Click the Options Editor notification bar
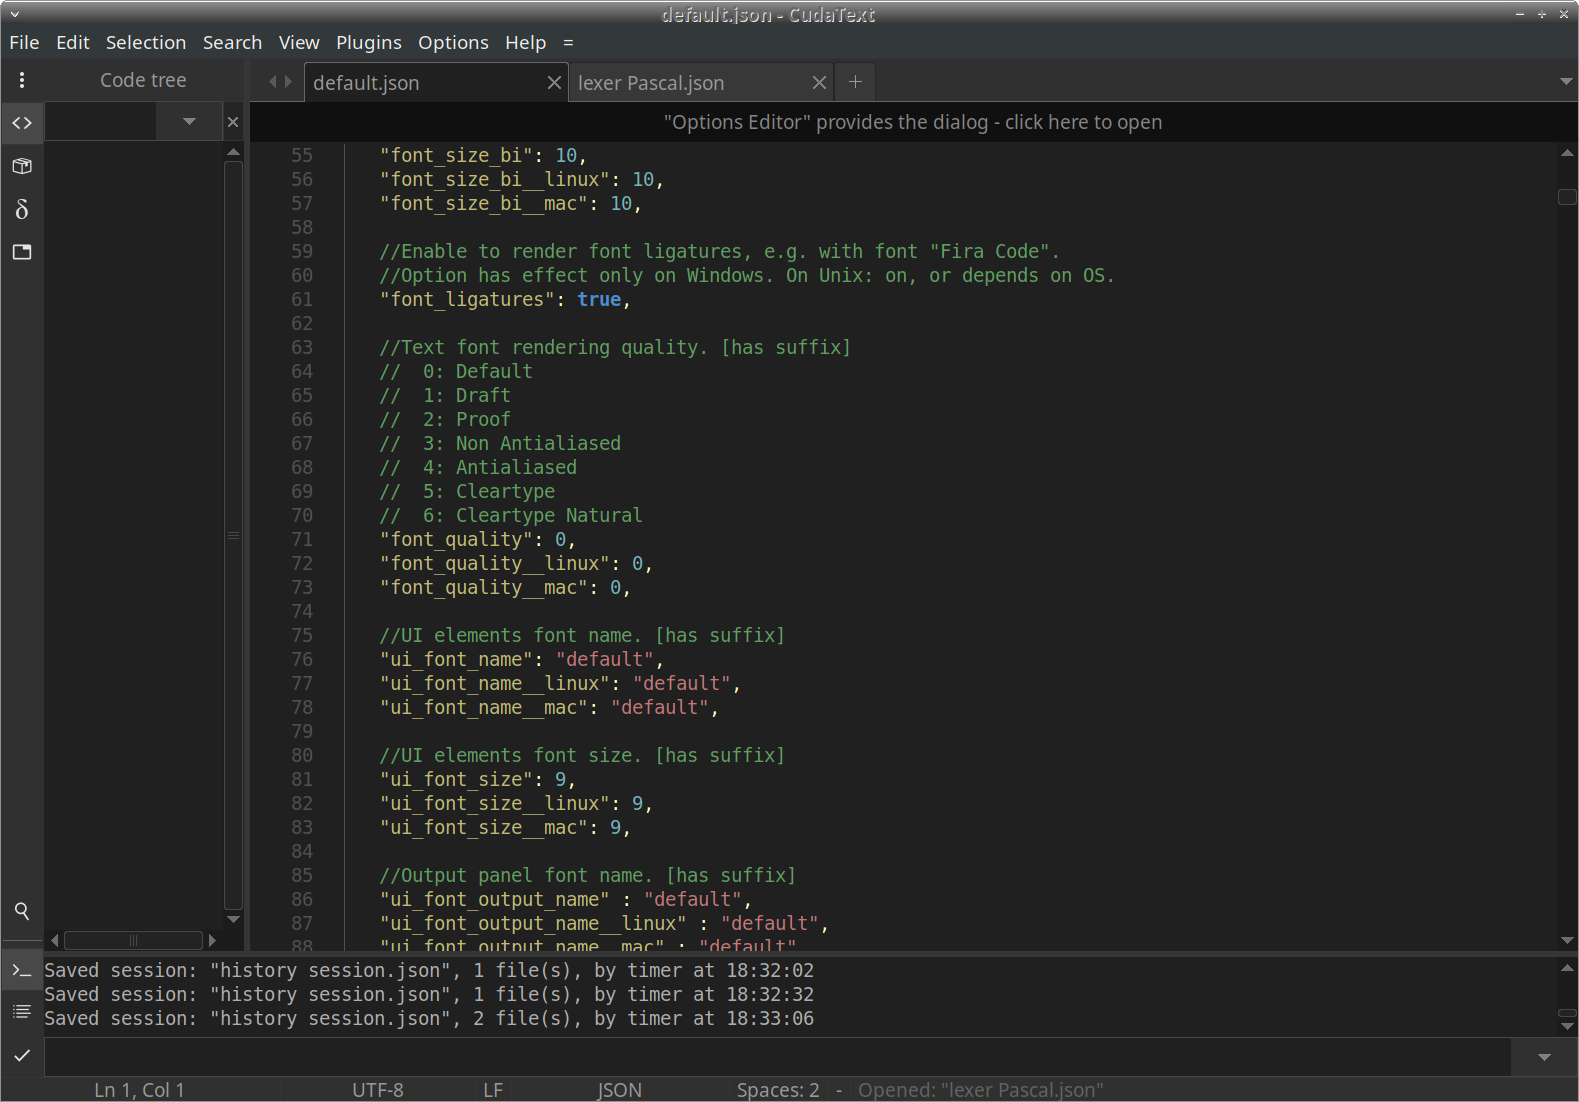Image resolution: width=1579 pixels, height=1102 pixels. [x=912, y=122]
